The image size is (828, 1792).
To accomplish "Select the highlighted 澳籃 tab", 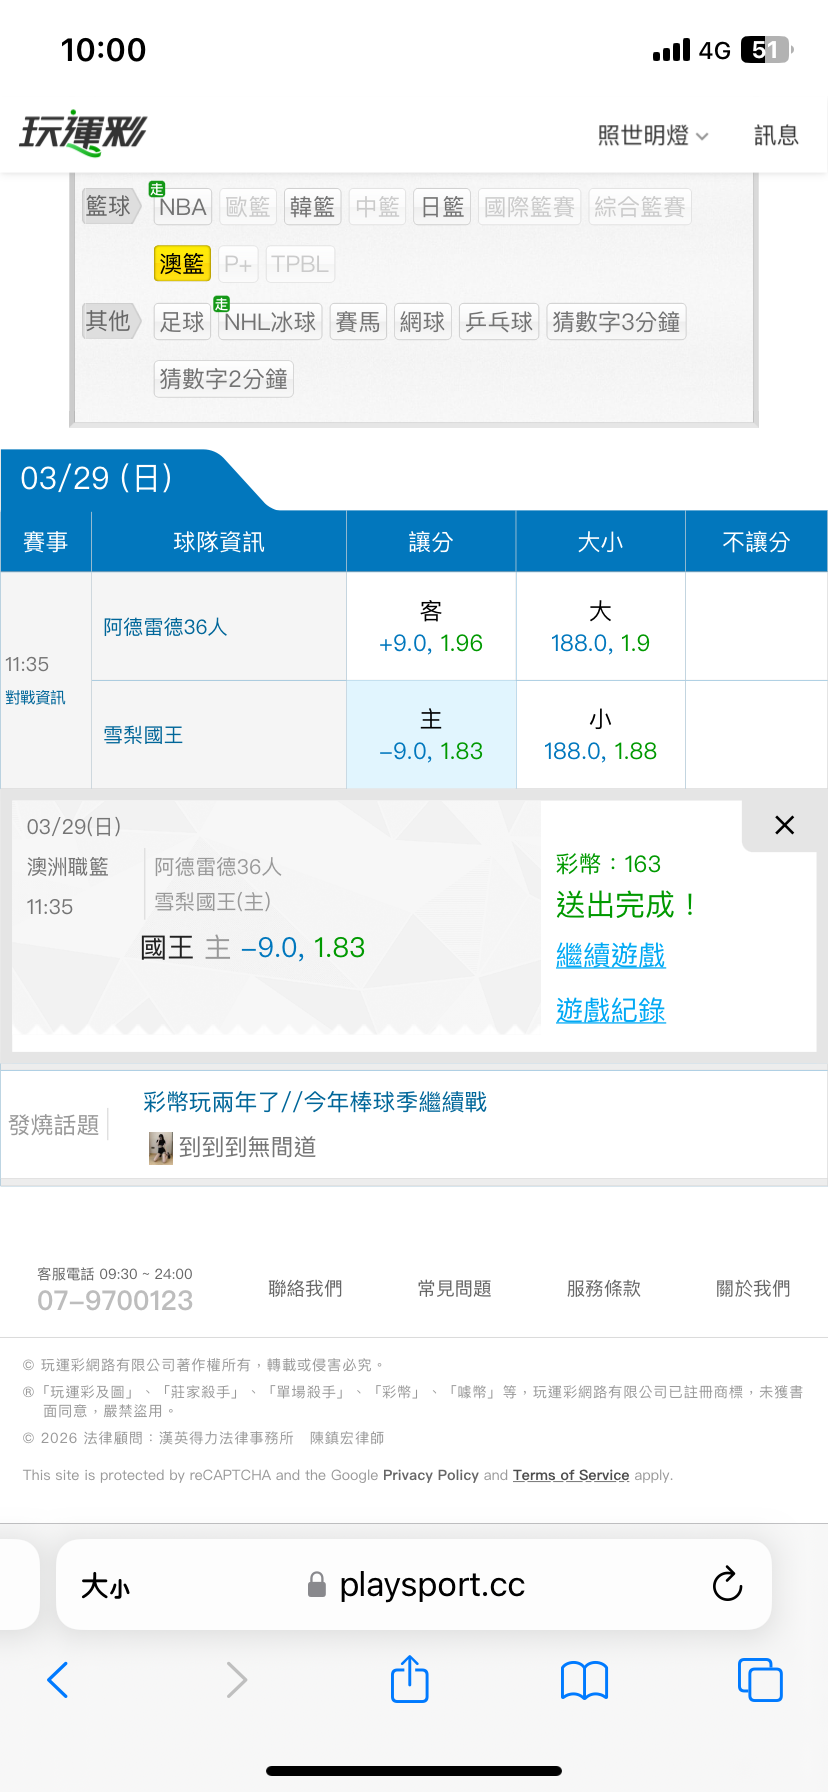I will [182, 264].
